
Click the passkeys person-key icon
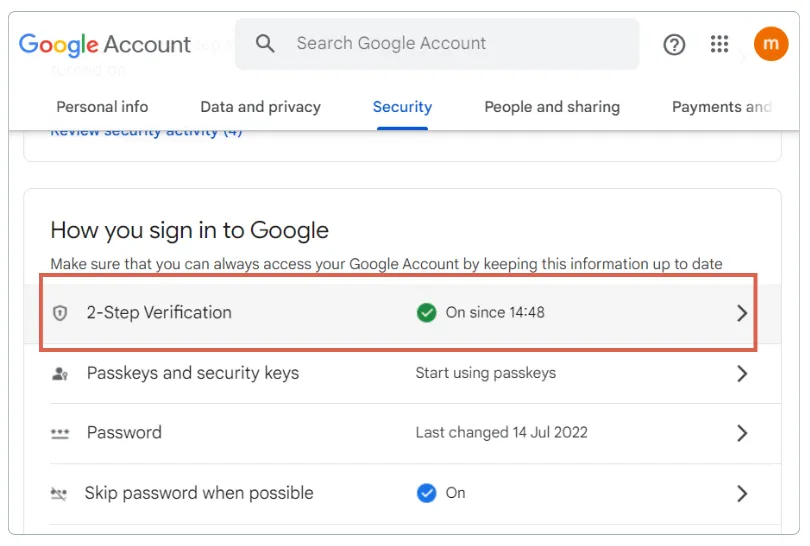[60, 374]
